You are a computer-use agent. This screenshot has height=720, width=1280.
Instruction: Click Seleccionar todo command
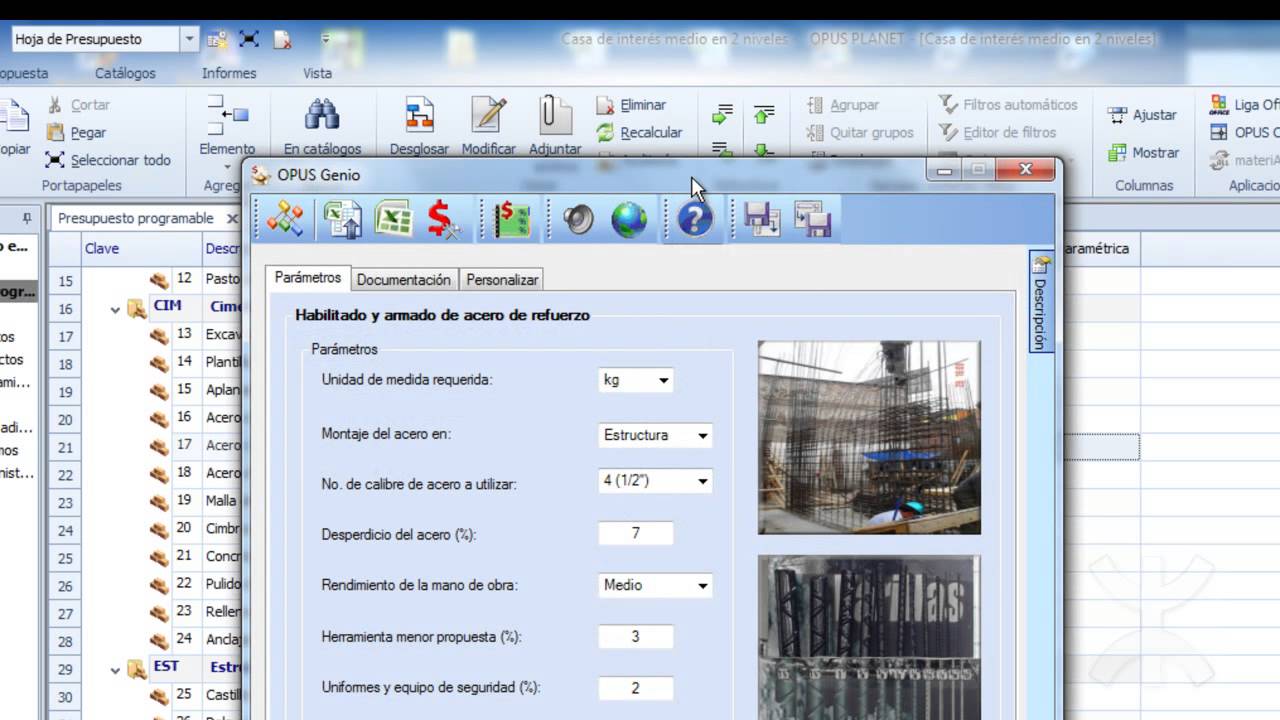[108, 160]
